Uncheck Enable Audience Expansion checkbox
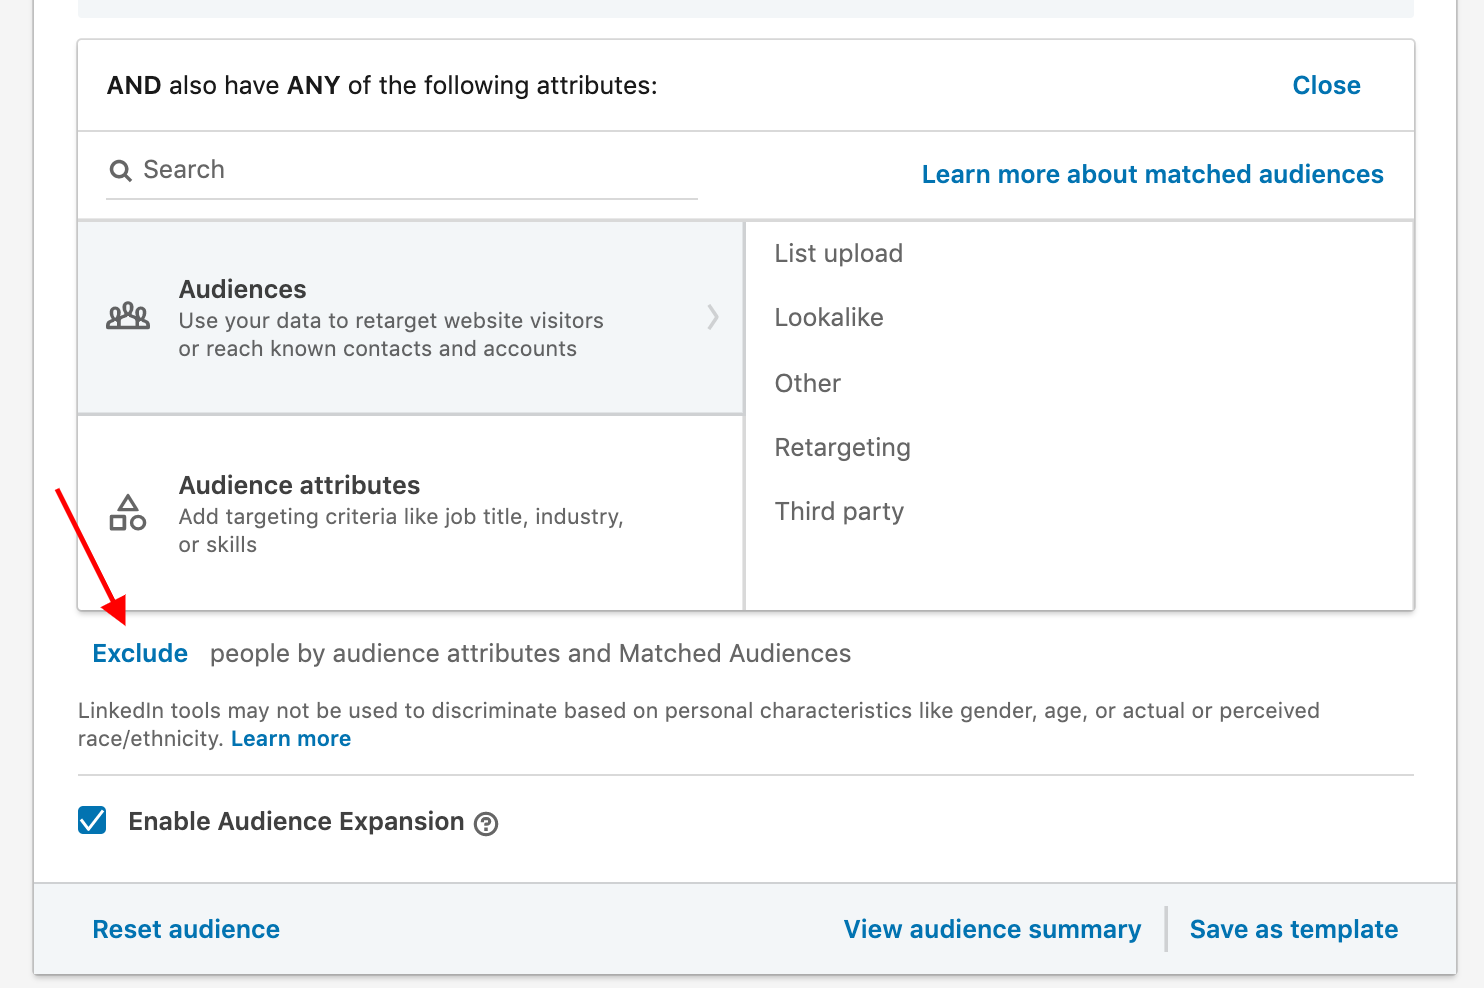This screenshot has height=988, width=1484. [93, 821]
